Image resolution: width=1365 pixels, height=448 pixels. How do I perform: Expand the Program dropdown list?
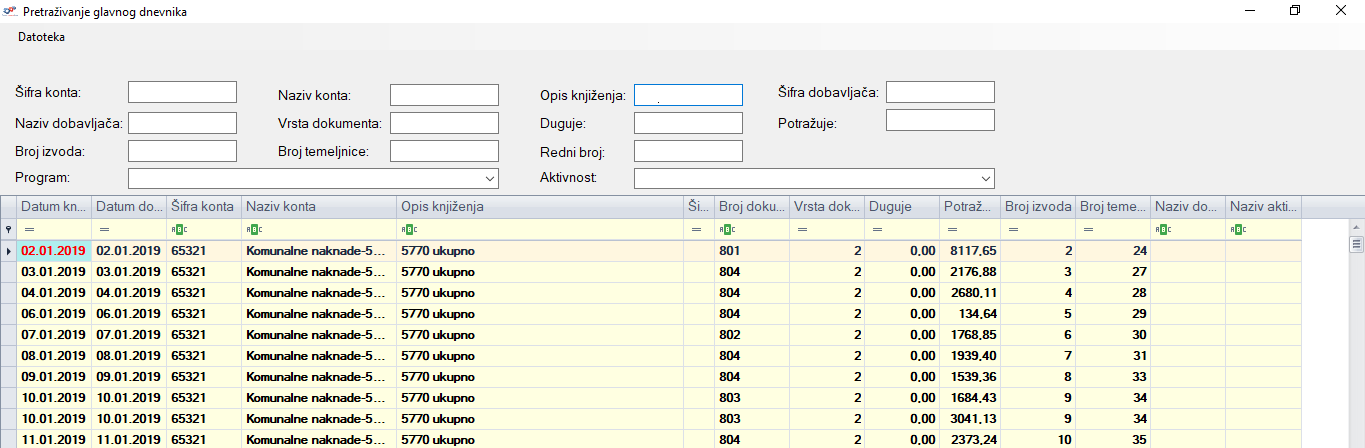click(x=490, y=178)
